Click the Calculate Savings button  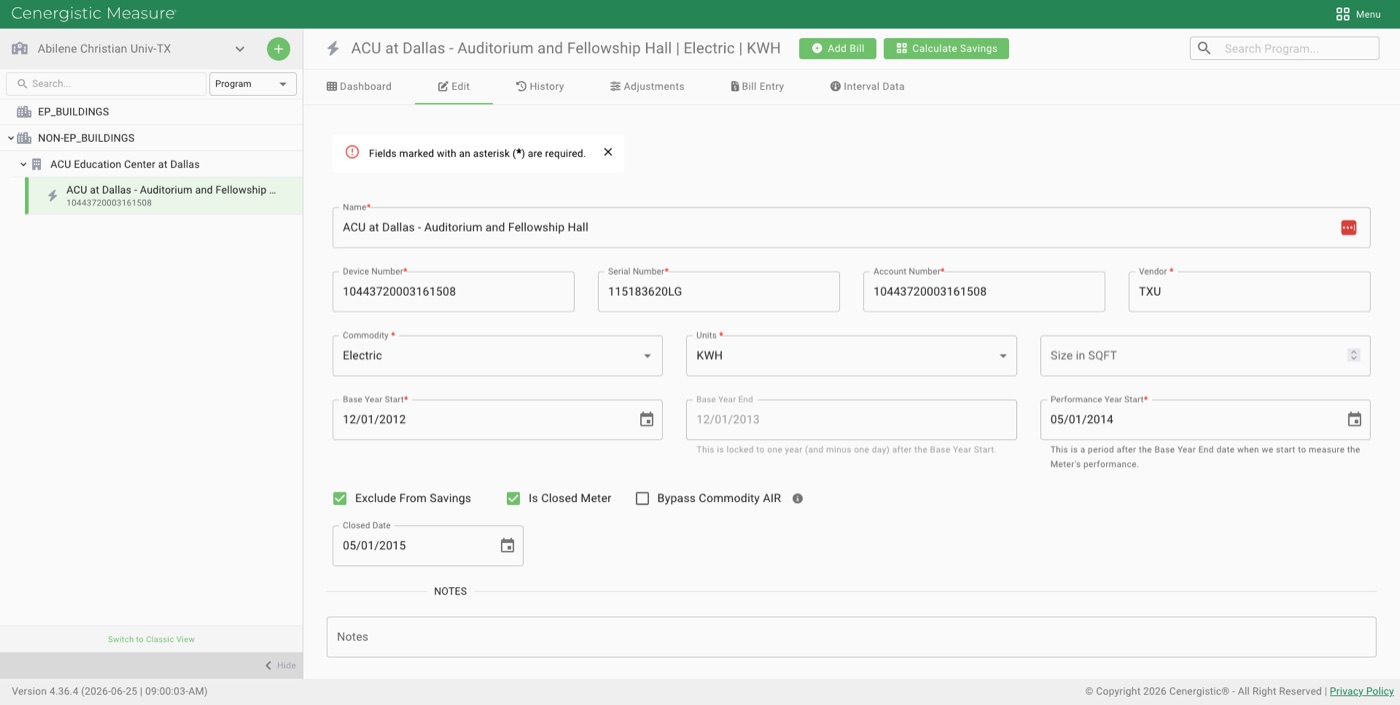pos(946,48)
